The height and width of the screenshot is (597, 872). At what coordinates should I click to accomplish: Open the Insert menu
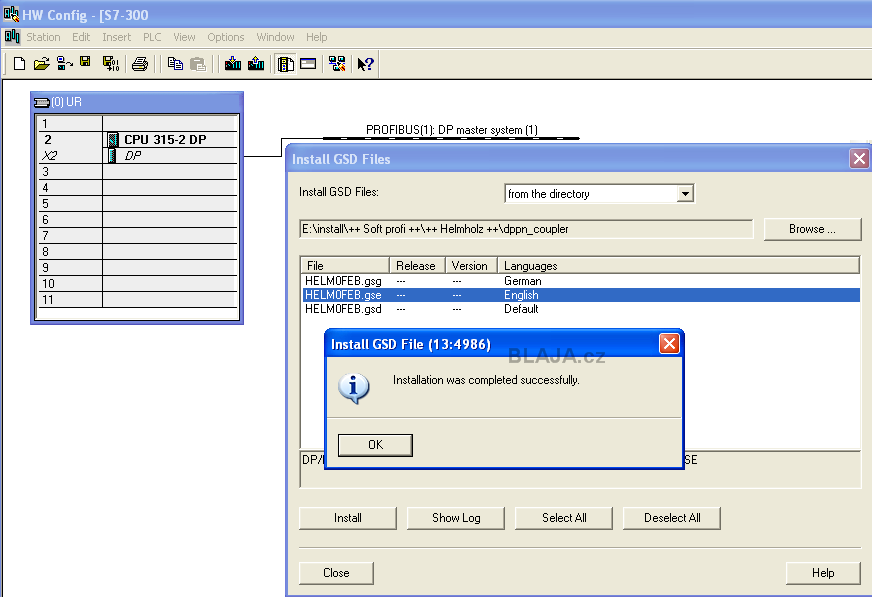117,37
